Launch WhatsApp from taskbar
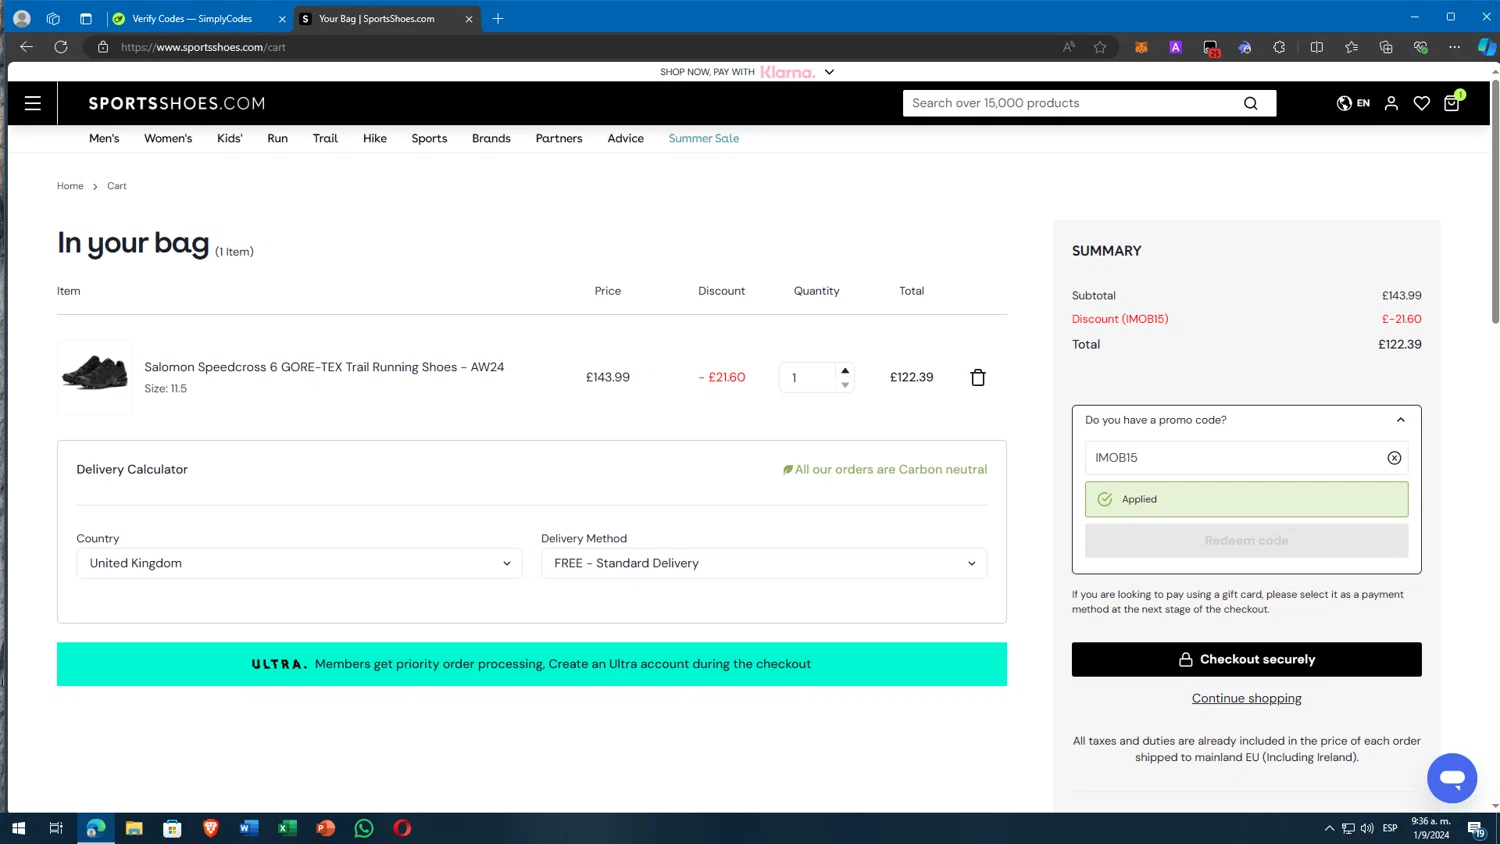Screen dimensions: 1500x844 click(364, 828)
